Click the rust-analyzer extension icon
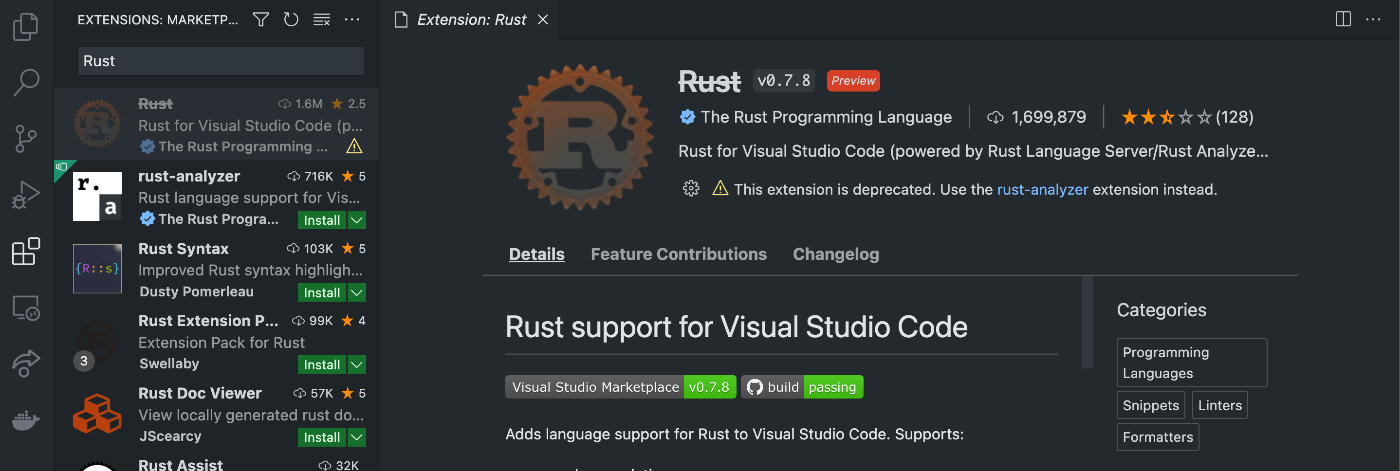1400x471 pixels. 97,196
